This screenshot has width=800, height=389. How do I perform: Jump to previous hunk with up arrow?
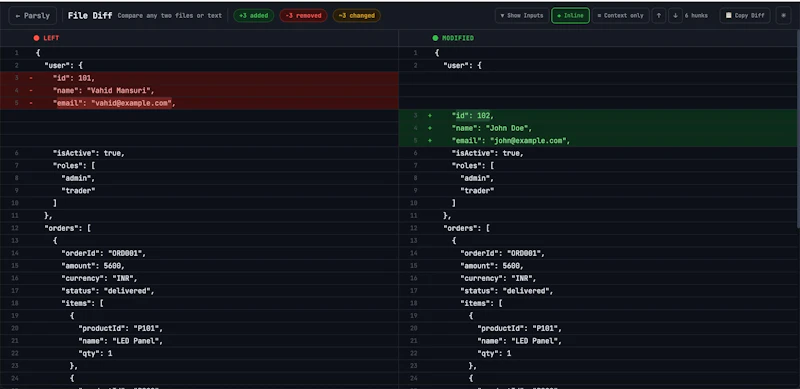point(659,16)
